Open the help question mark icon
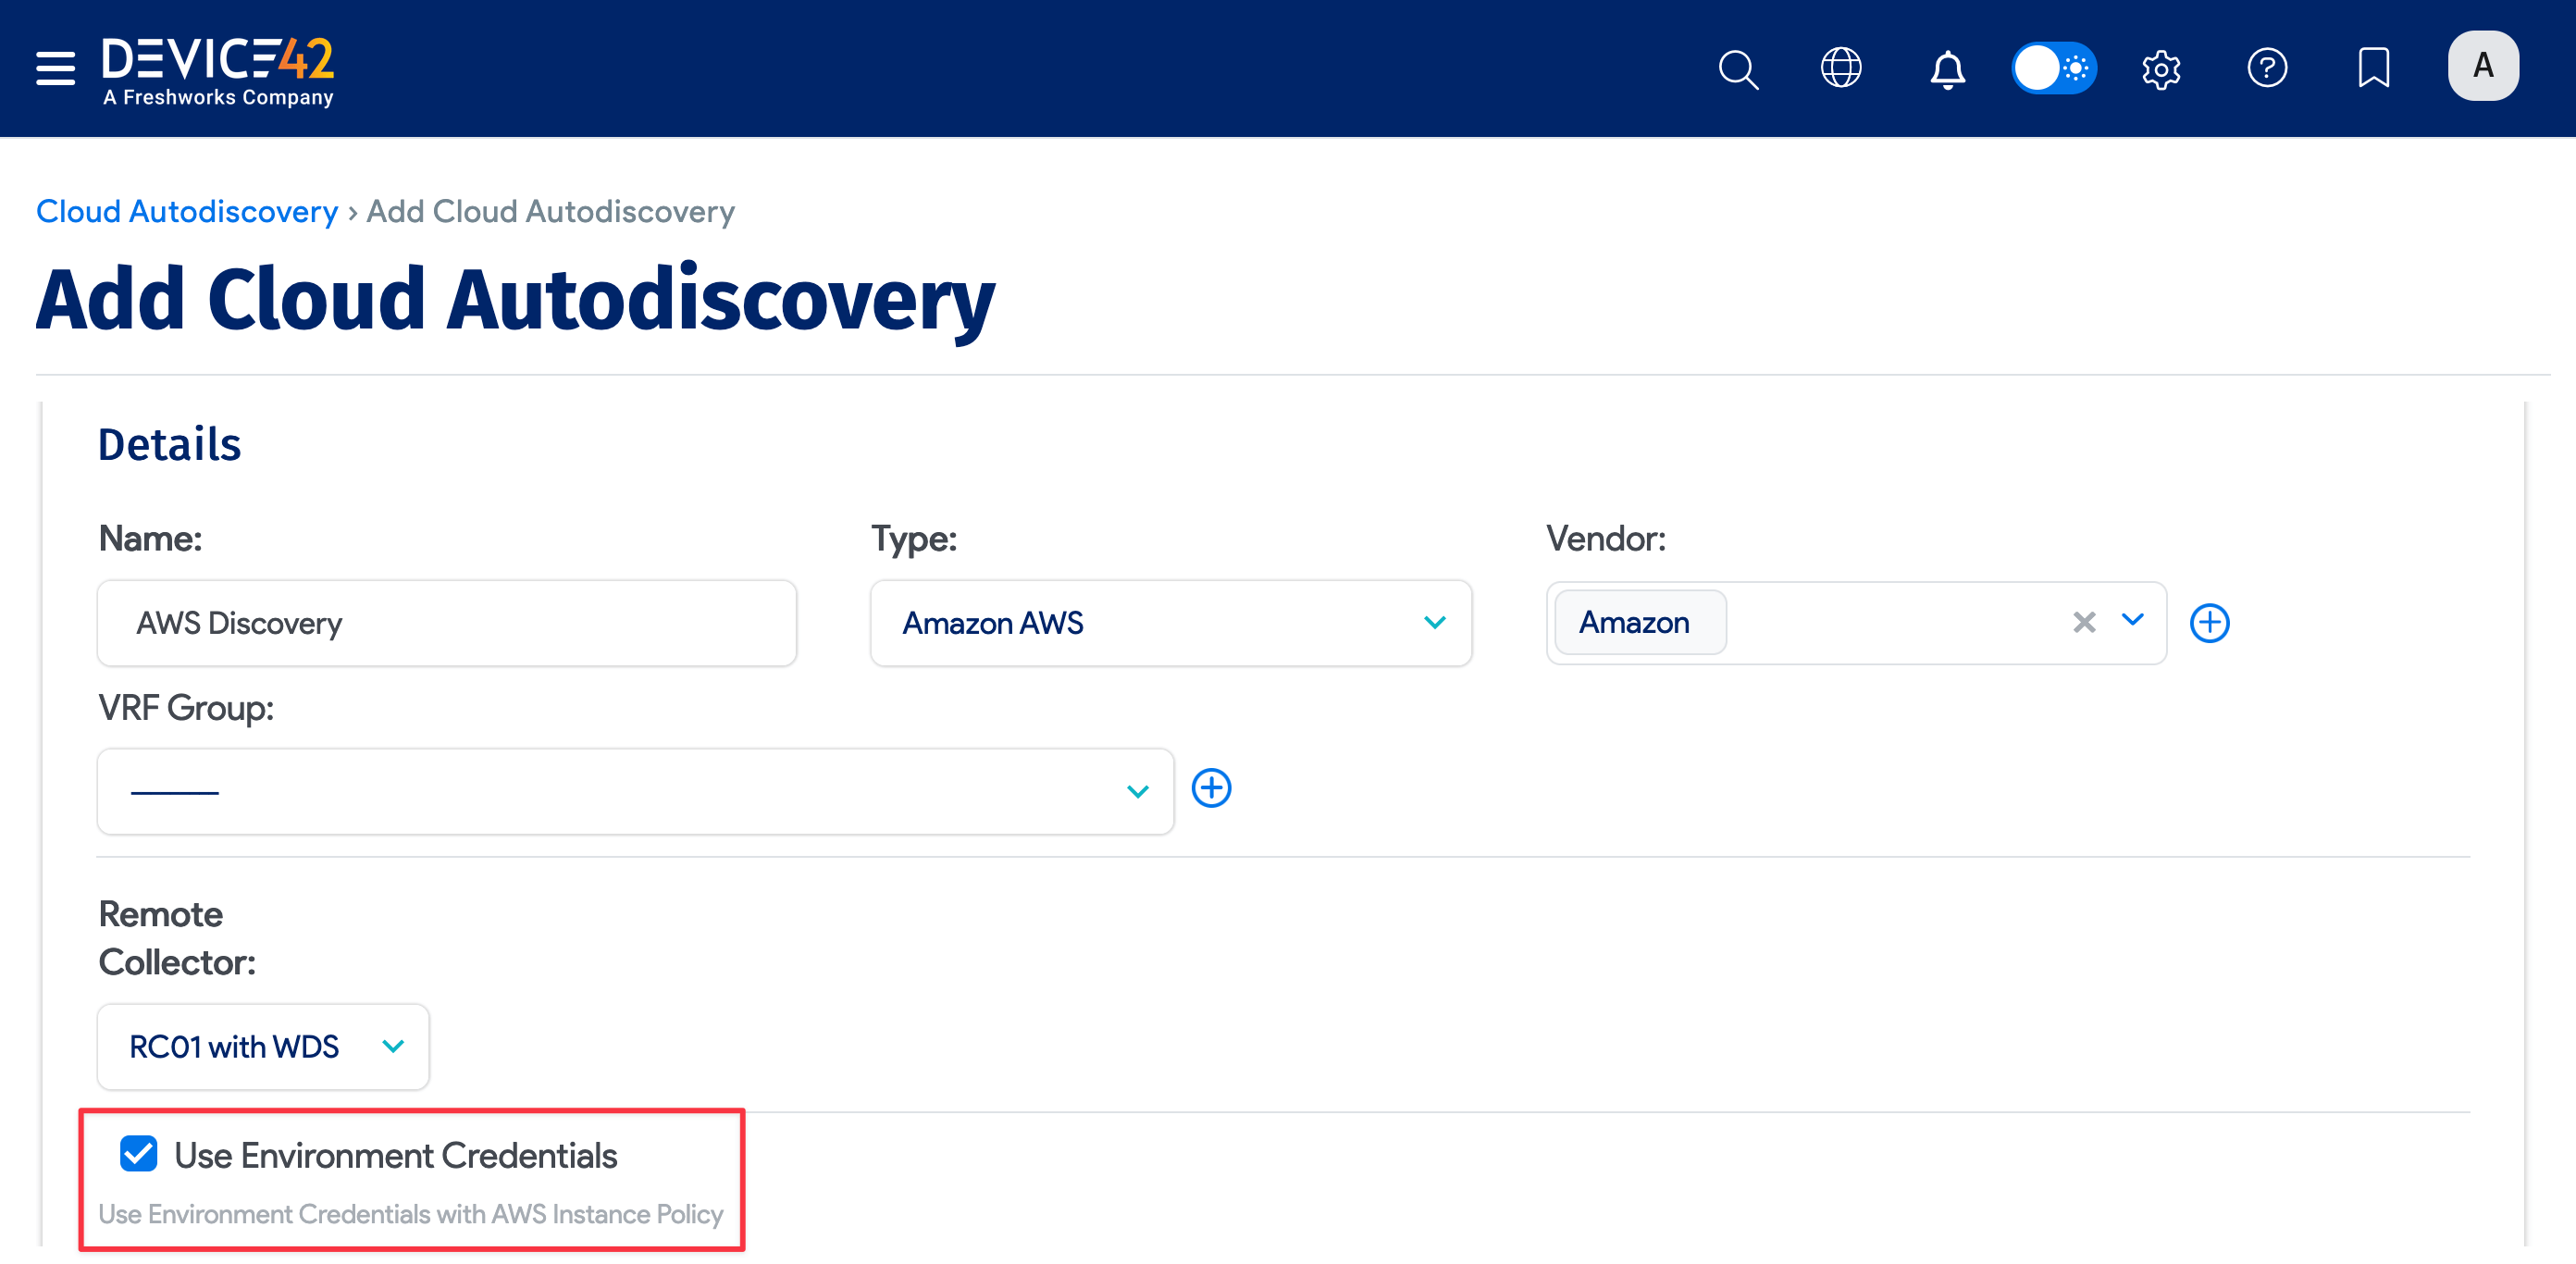This screenshot has height=1264, width=2576. click(2267, 68)
